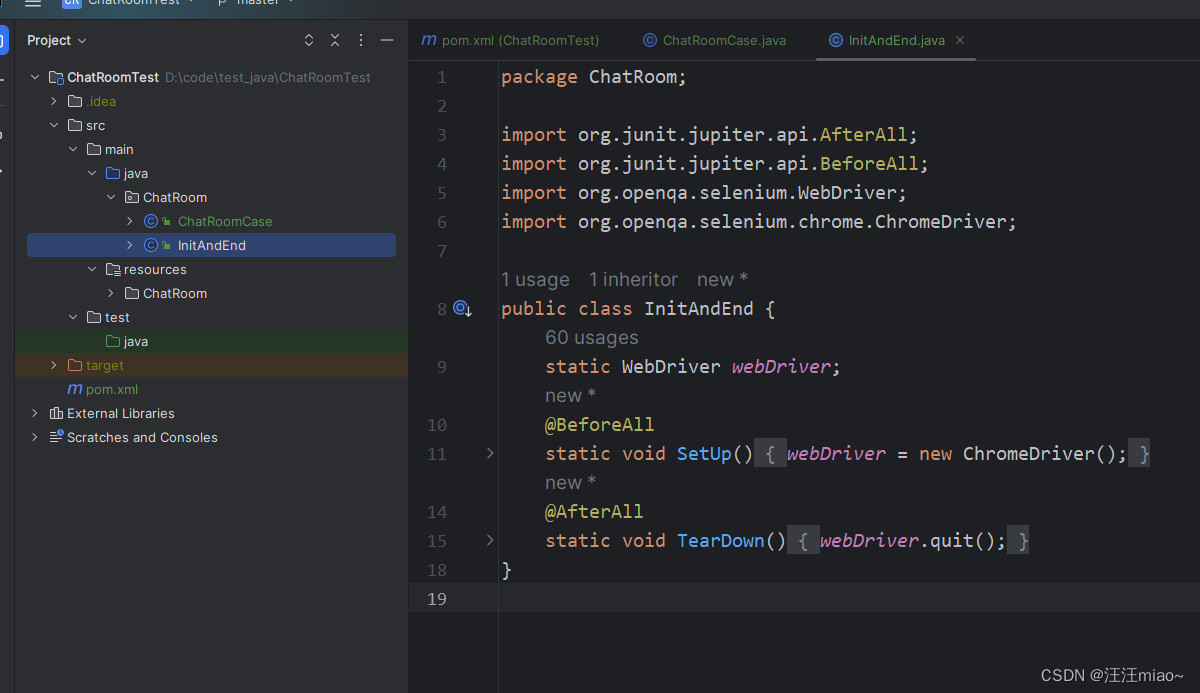Click the Collapse All icon in Project panel
This screenshot has height=693, width=1200.
(x=335, y=40)
